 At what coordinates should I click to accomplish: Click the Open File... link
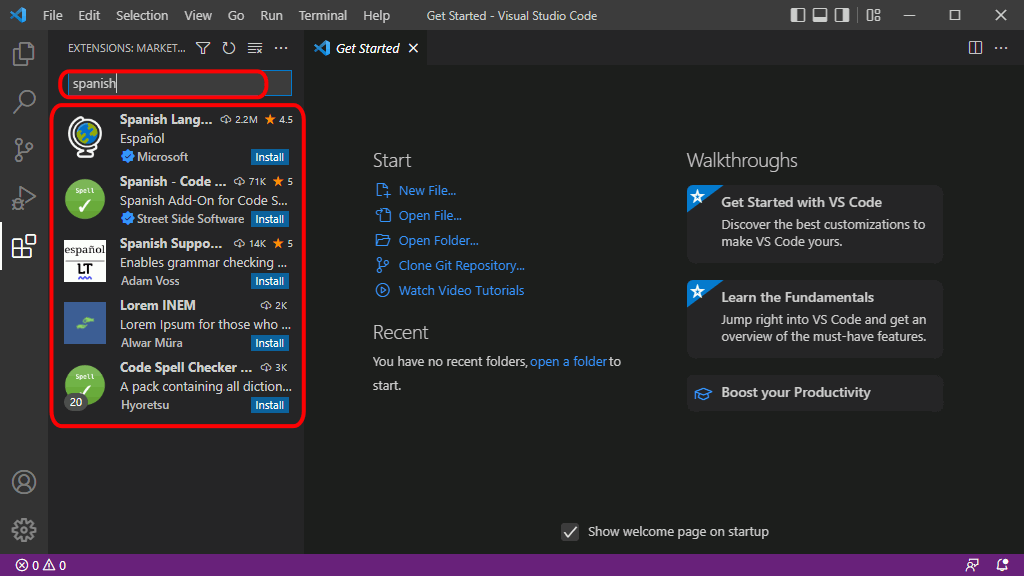coord(430,216)
